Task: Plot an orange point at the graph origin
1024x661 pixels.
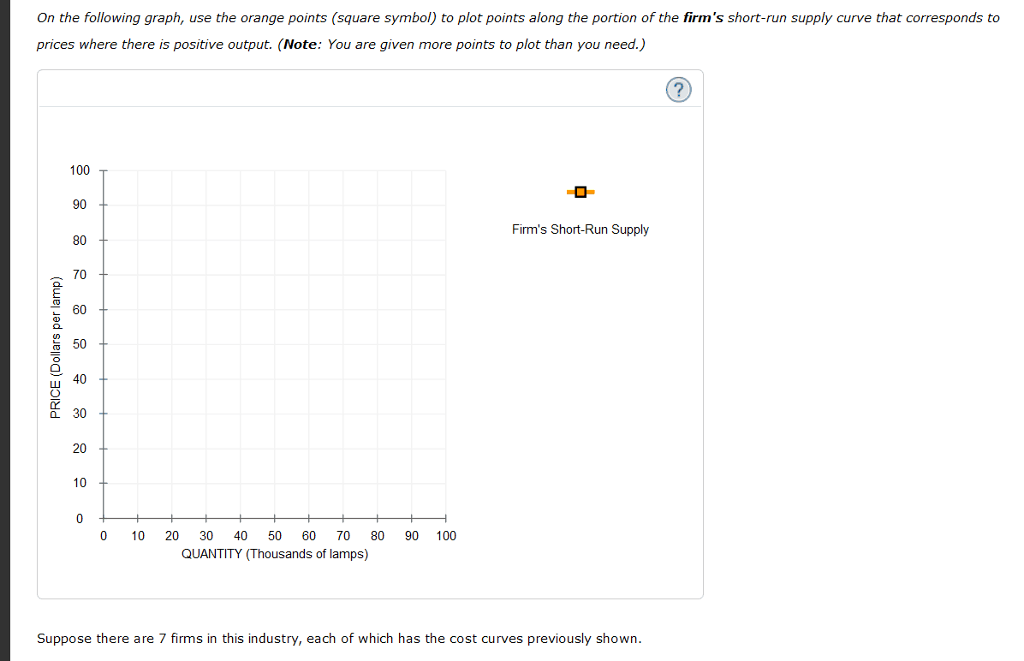Action: pyautogui.click(x=103, y=518)
